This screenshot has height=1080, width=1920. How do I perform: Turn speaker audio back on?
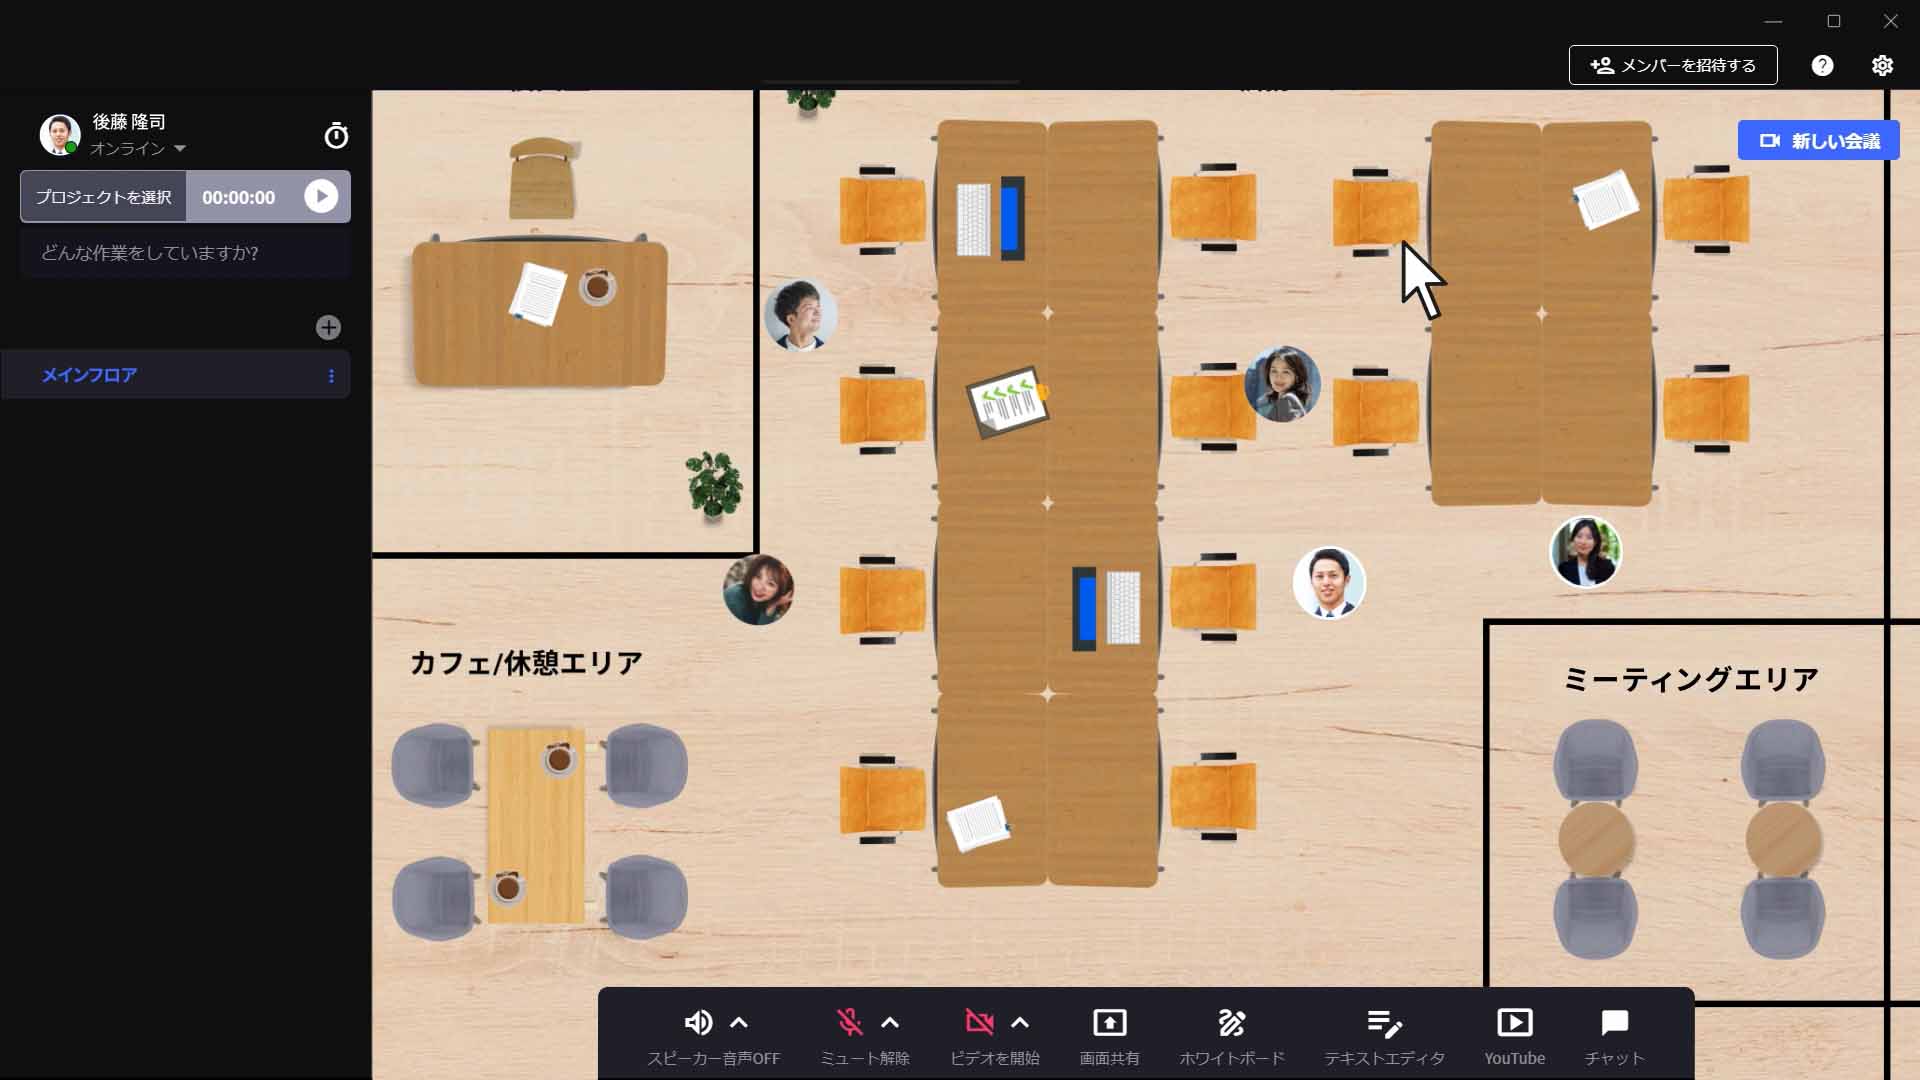pyautogui.click(x=699, y=1022)
